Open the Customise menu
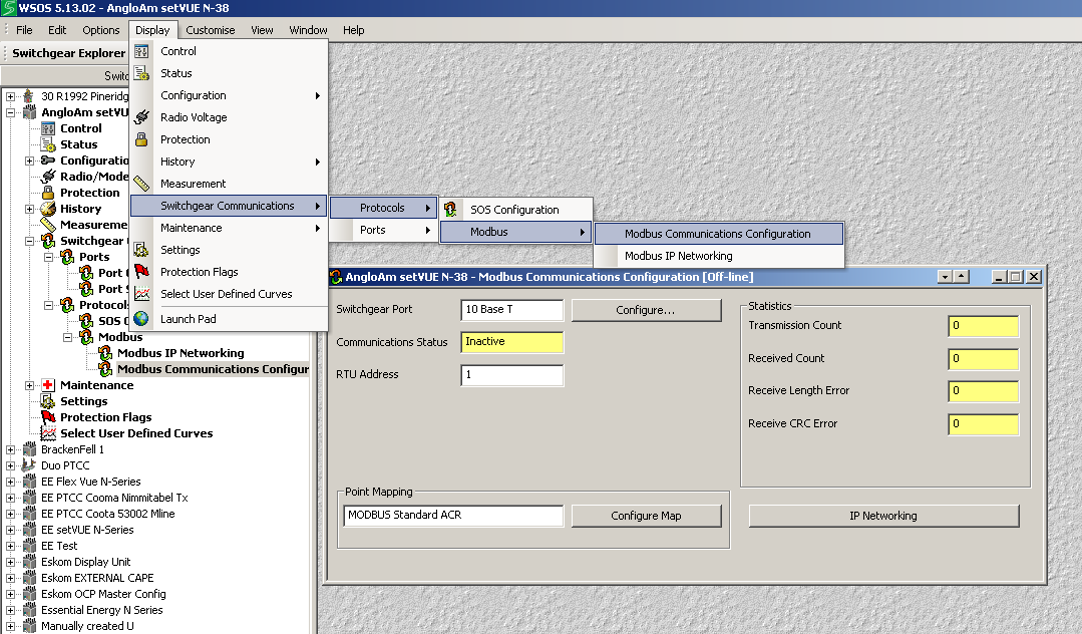Screen dimensions: 1082x634 tap(210, 30)
